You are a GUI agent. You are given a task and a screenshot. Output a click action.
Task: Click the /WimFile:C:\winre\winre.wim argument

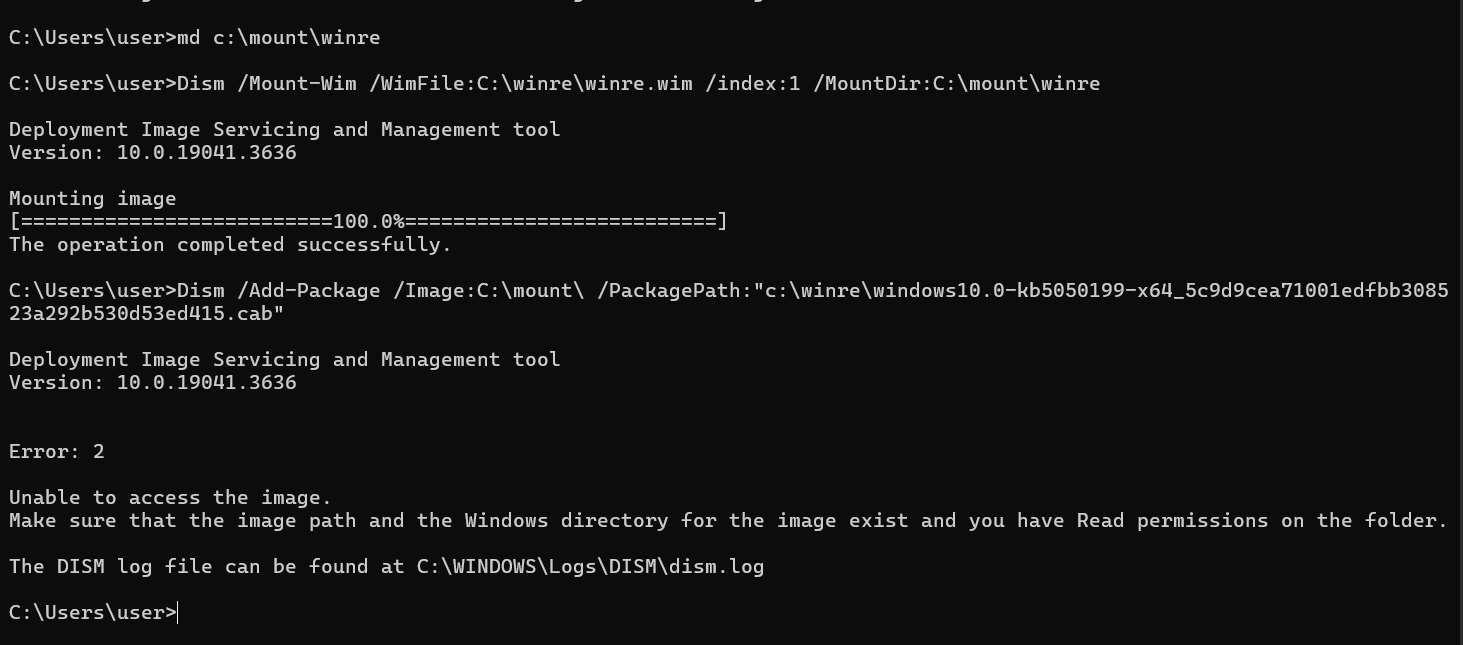[x=531, y=84]
